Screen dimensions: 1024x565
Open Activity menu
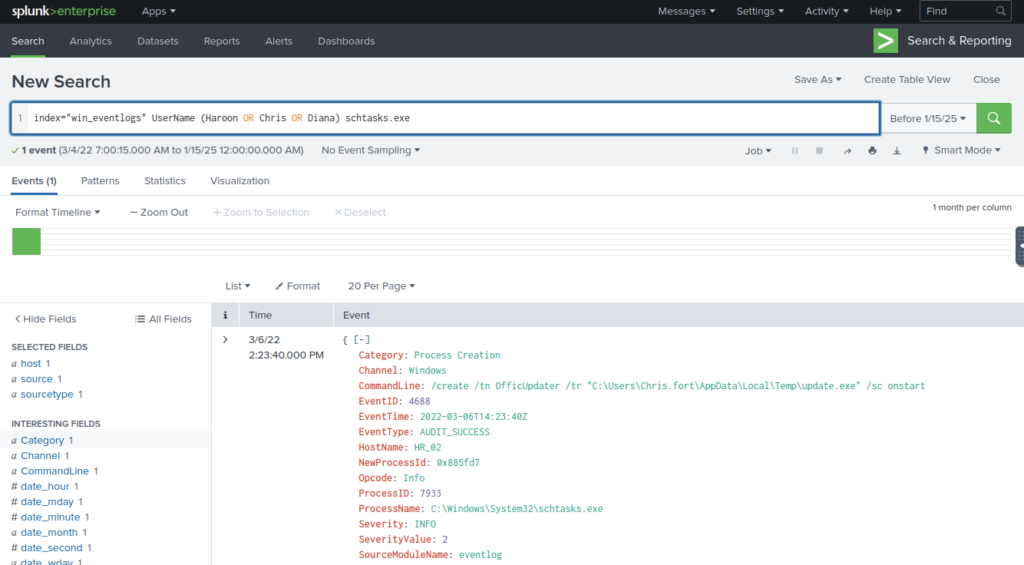pyautogui.click(x=826, y=11)
